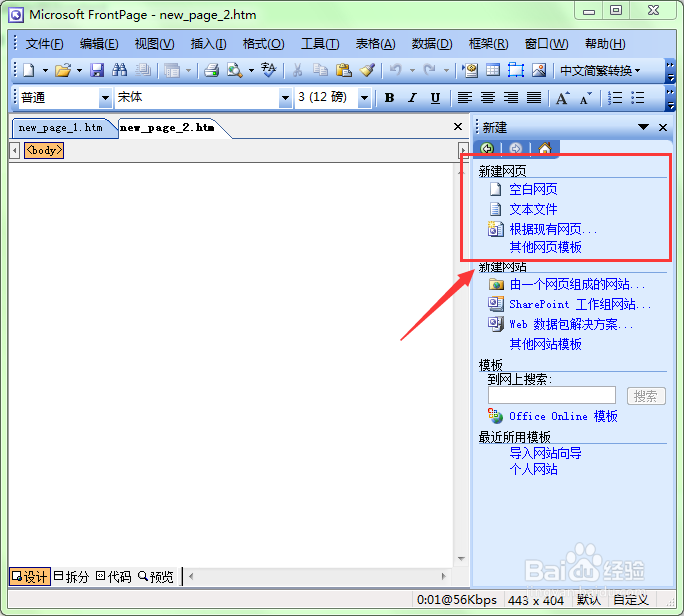Save the page with floppy icon
Viewport: 684px width, 616px height.
point(97,70)
